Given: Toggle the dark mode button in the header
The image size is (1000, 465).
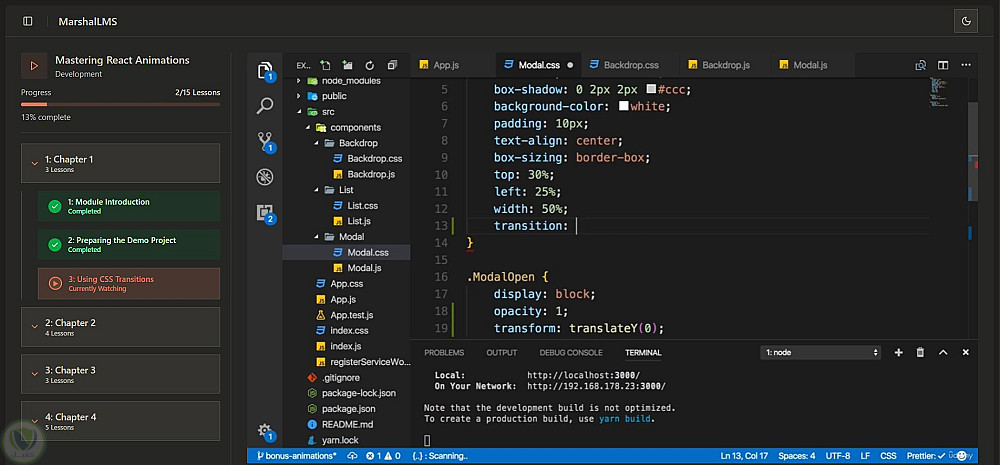Looking at the screenshot, I should point(966,21).
